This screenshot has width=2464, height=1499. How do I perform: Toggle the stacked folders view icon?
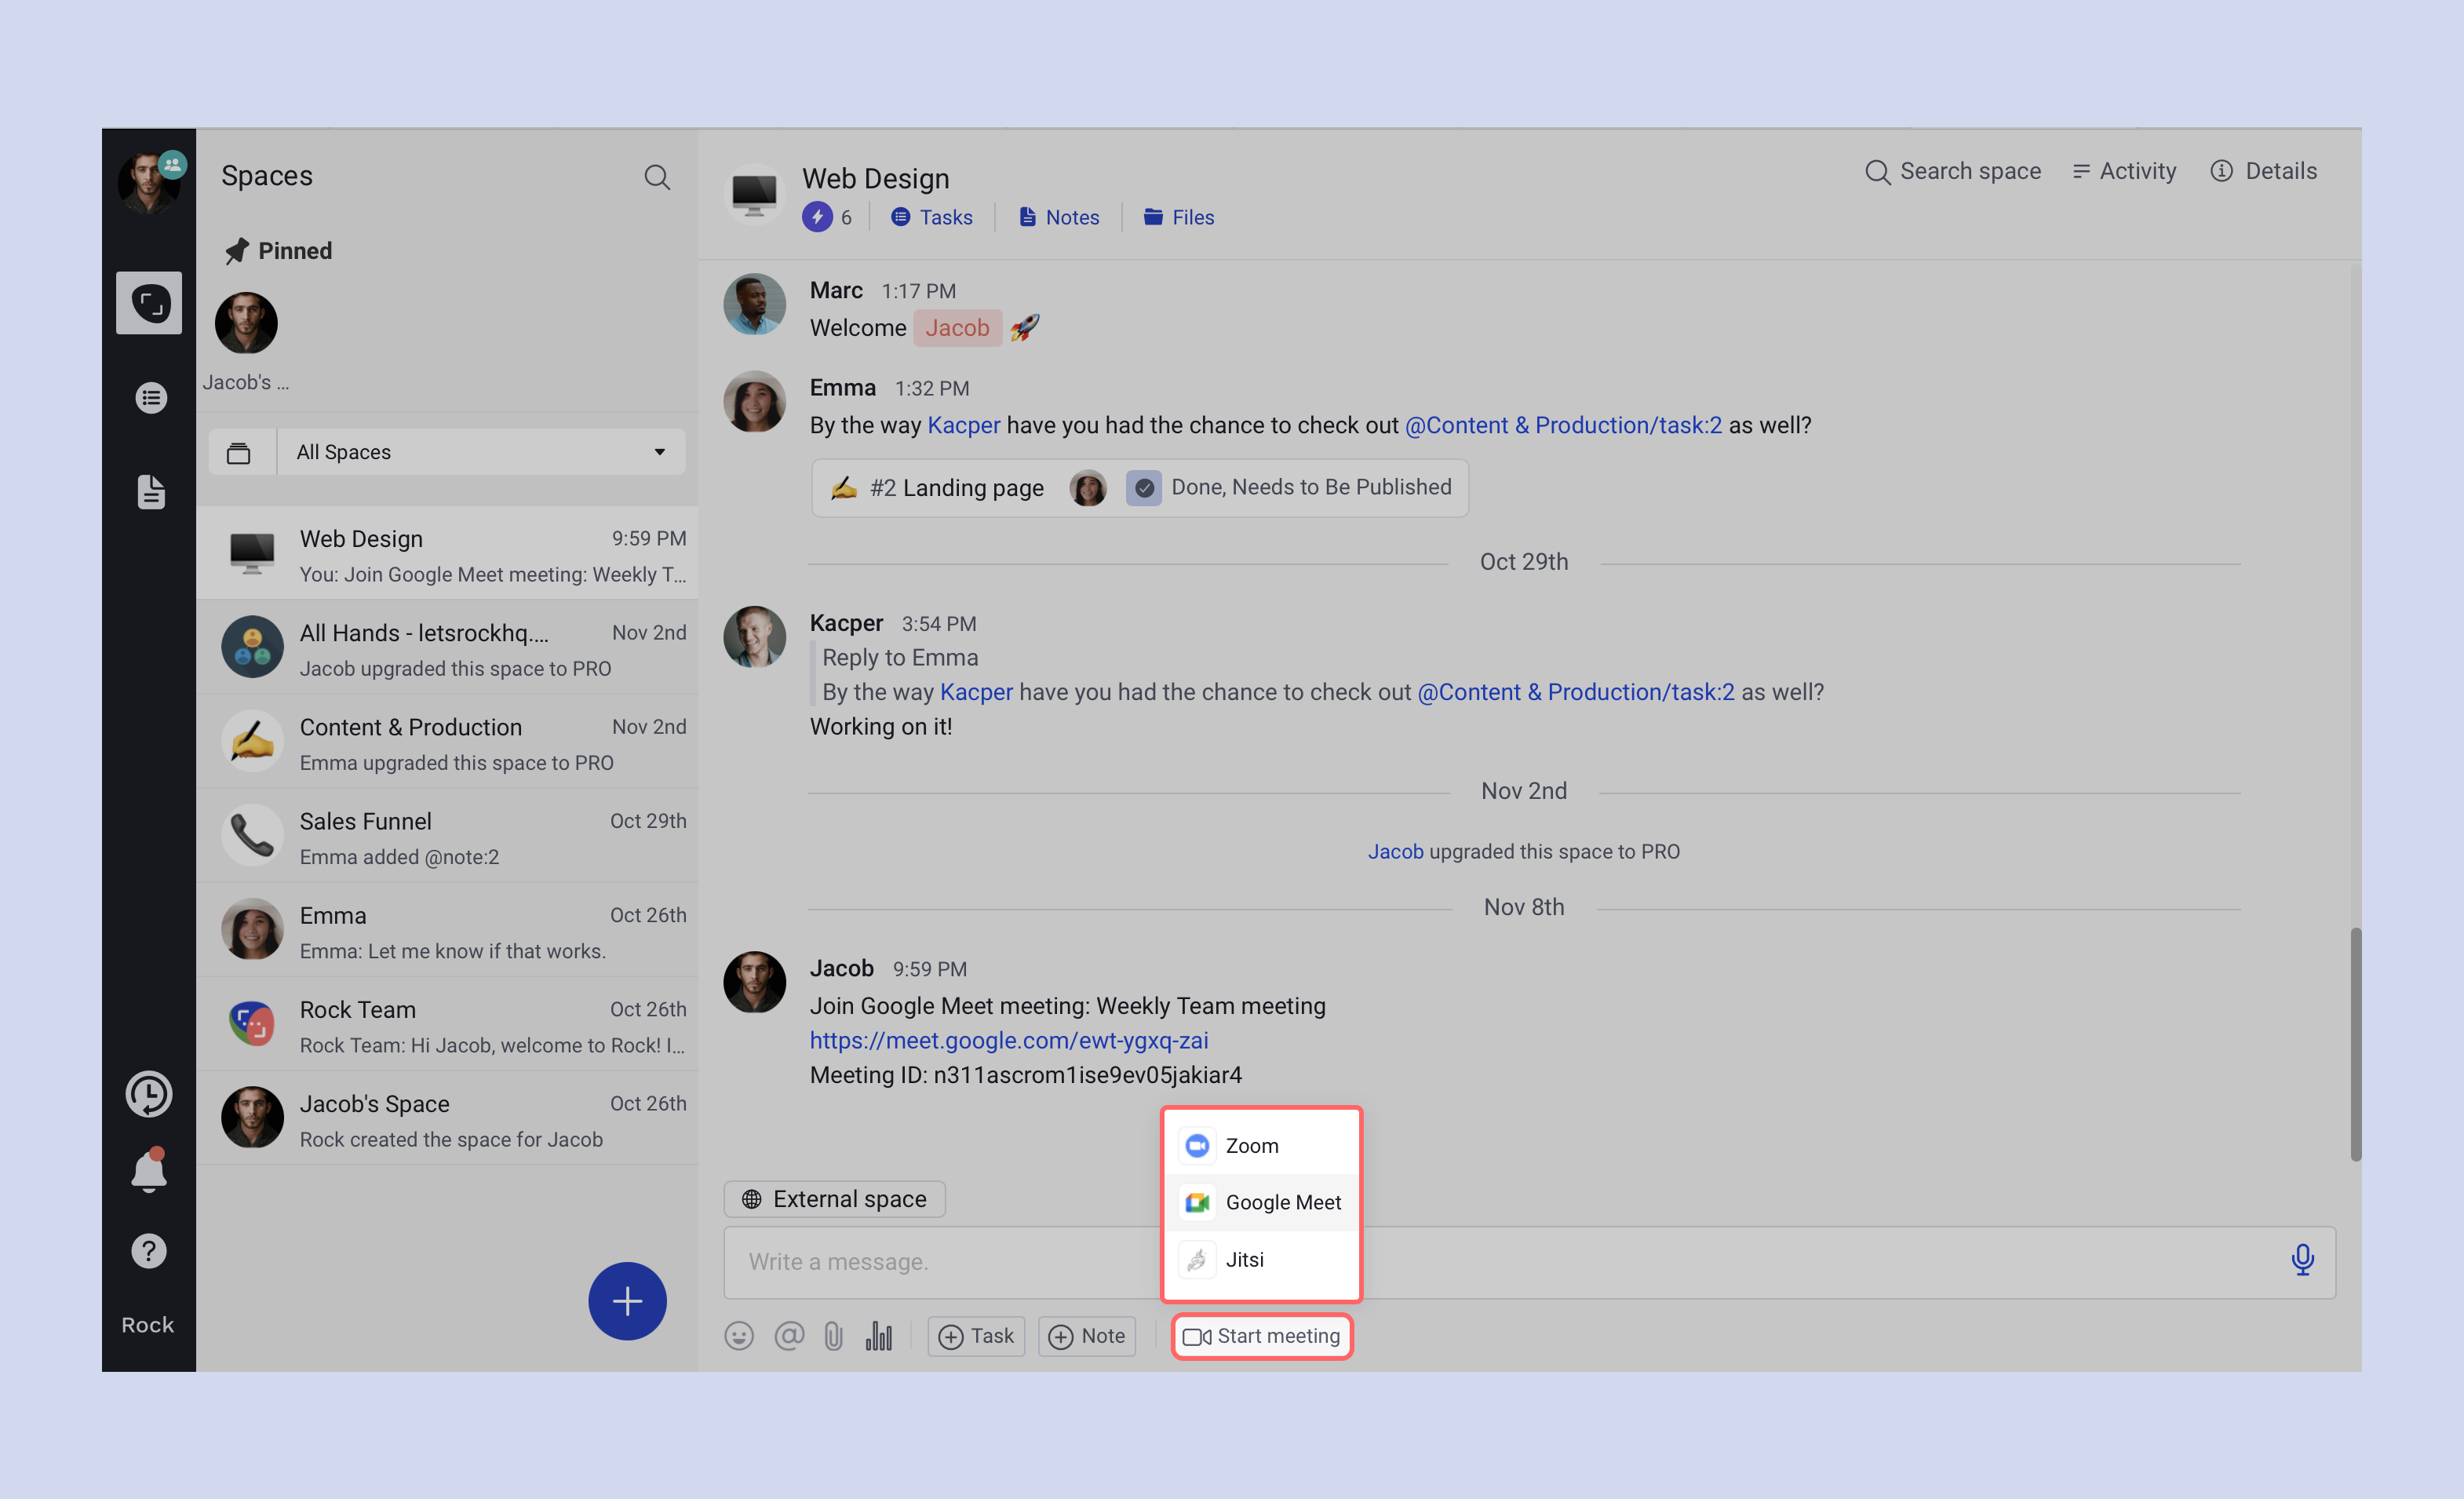[x=238, y=453]
